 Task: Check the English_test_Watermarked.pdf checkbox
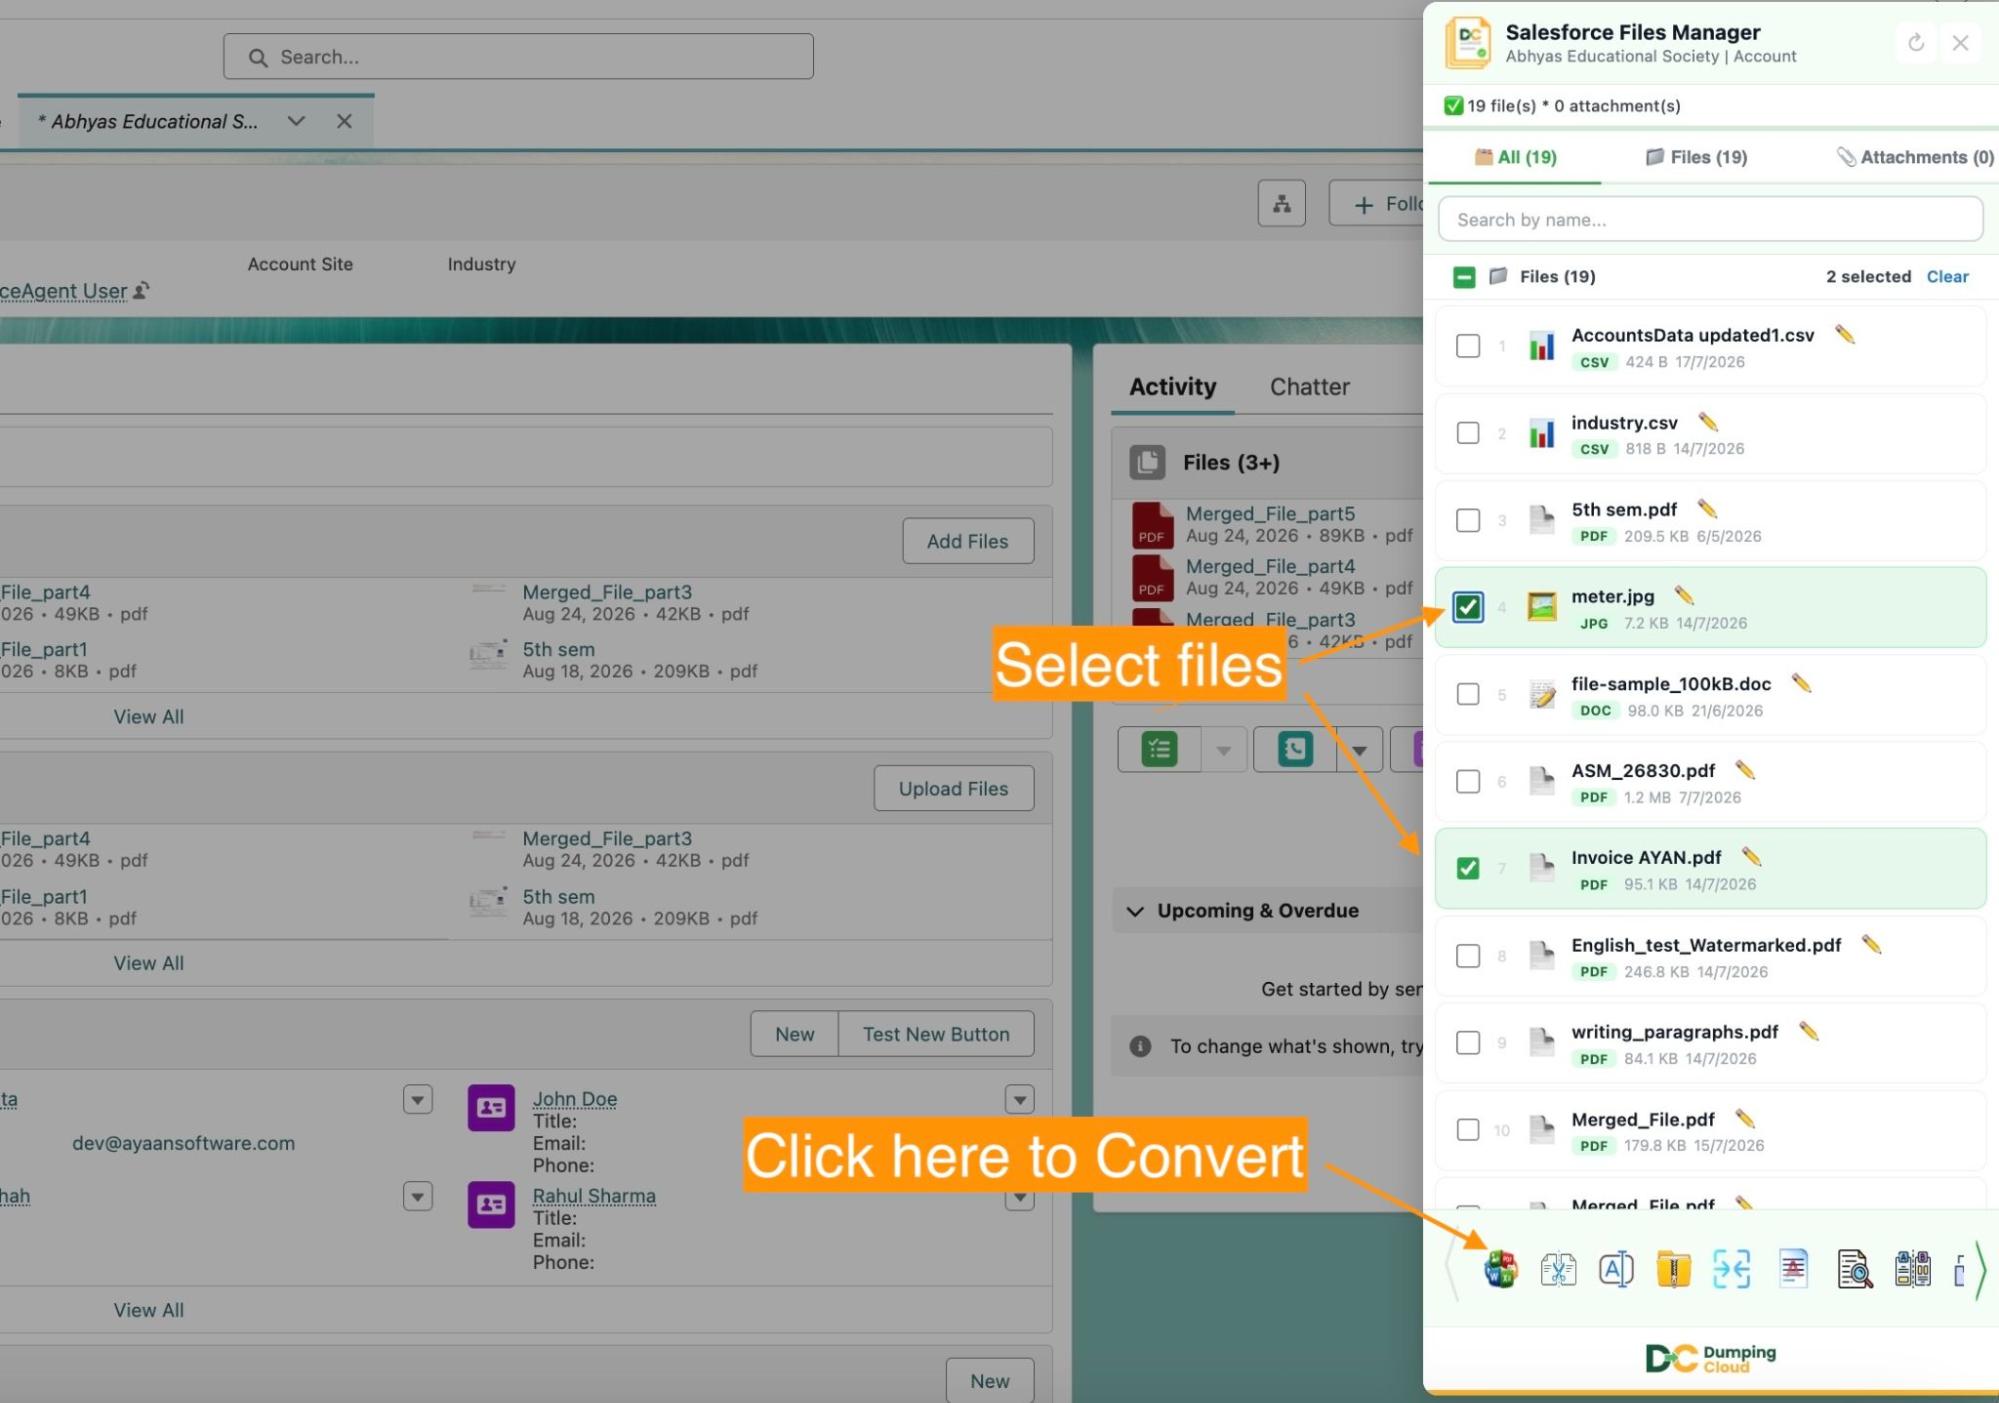(1468, 955)
